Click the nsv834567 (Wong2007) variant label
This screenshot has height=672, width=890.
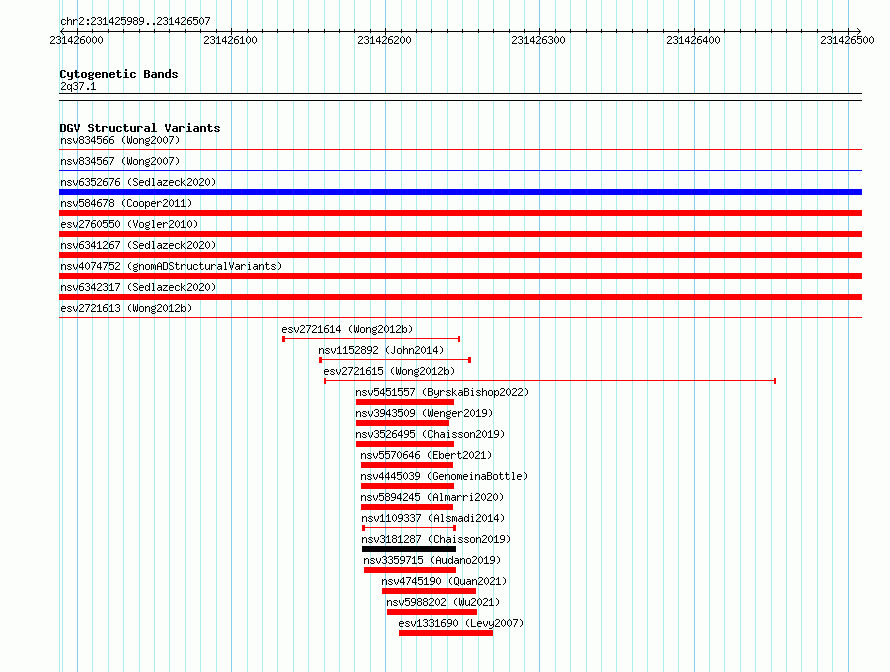pos(120,161)
